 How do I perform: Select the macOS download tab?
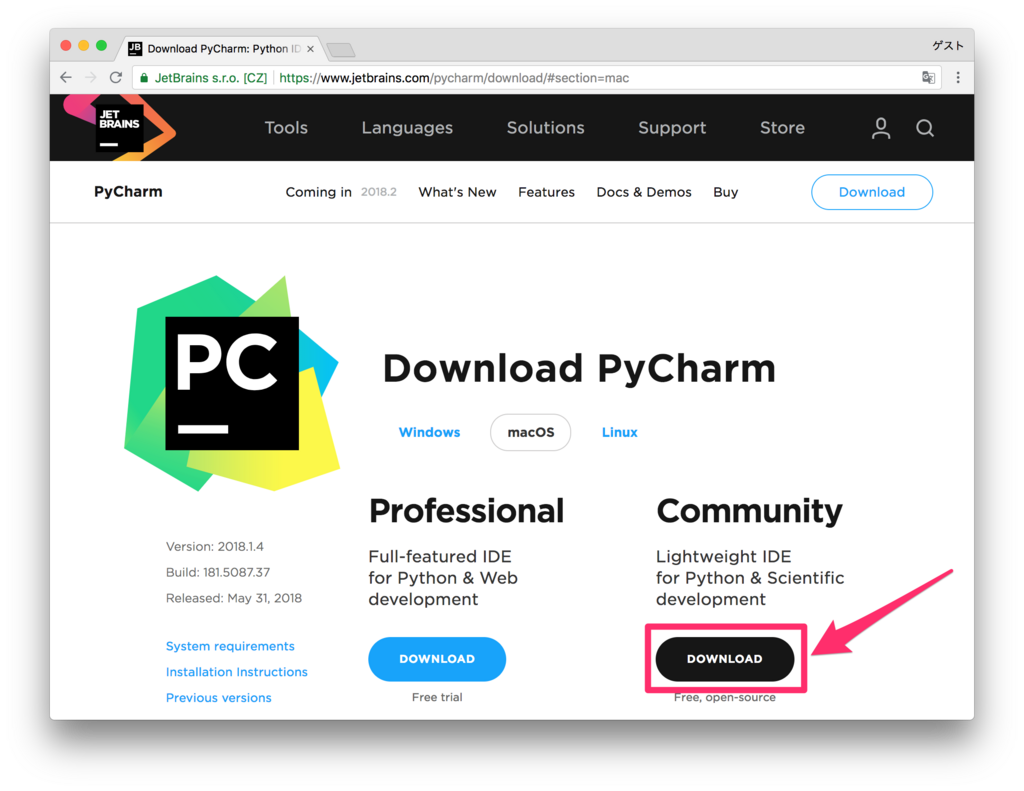(530, 432)
